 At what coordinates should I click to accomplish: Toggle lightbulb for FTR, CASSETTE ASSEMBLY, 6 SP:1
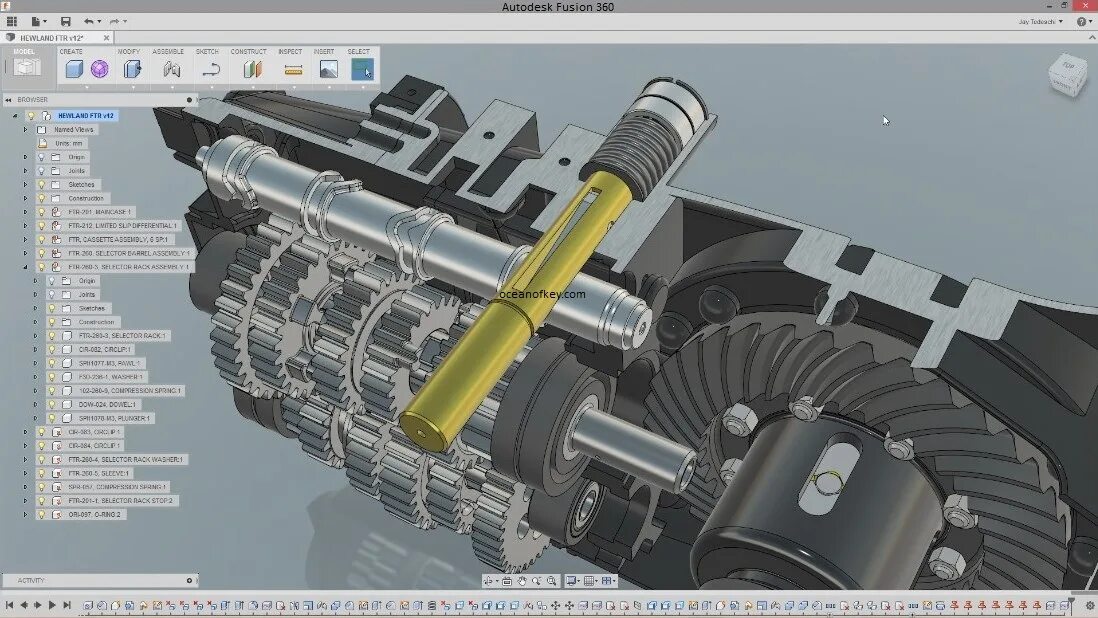point(41,239)
